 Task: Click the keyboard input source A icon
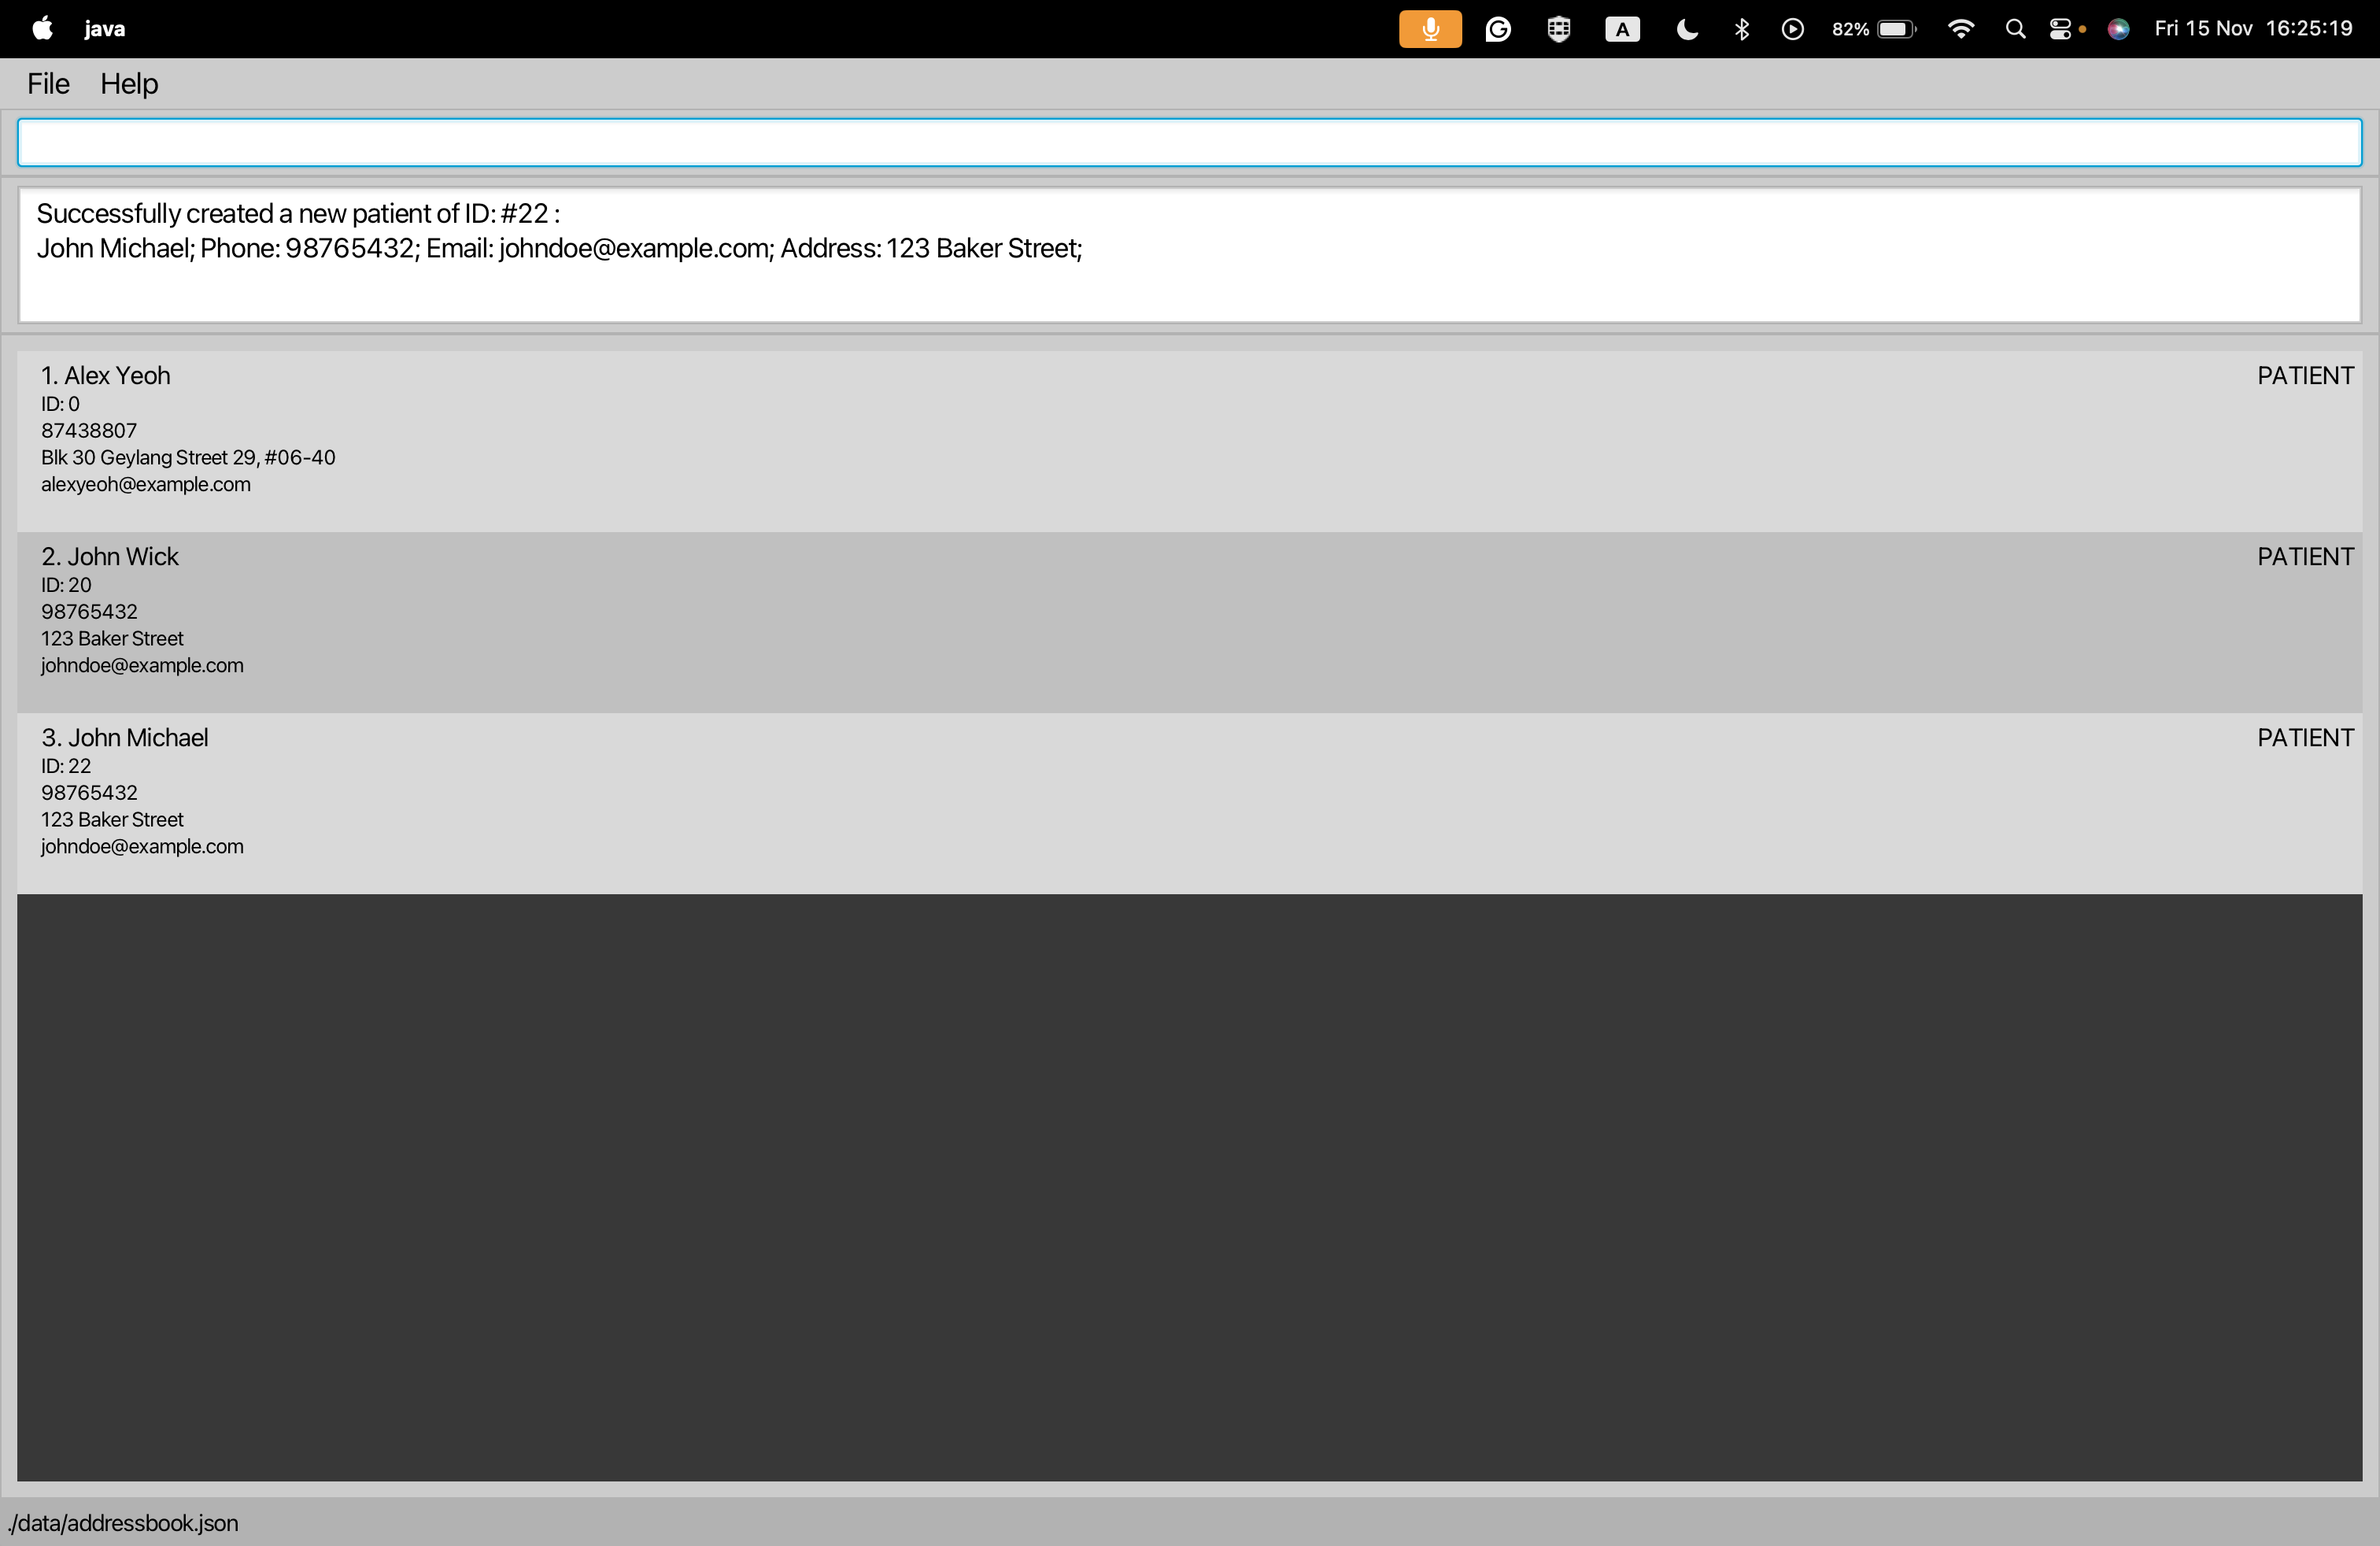1621,29
